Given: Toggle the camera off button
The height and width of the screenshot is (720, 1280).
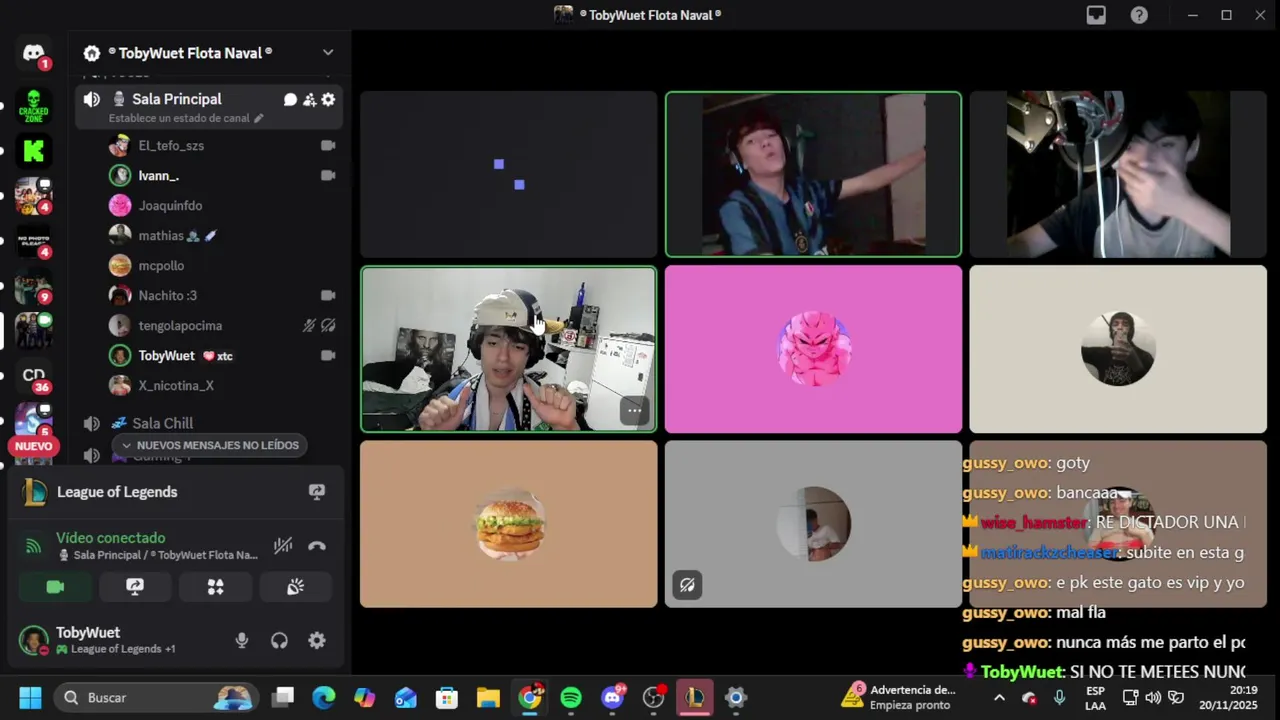Looking at the screenshot, I should pos(55,587).
